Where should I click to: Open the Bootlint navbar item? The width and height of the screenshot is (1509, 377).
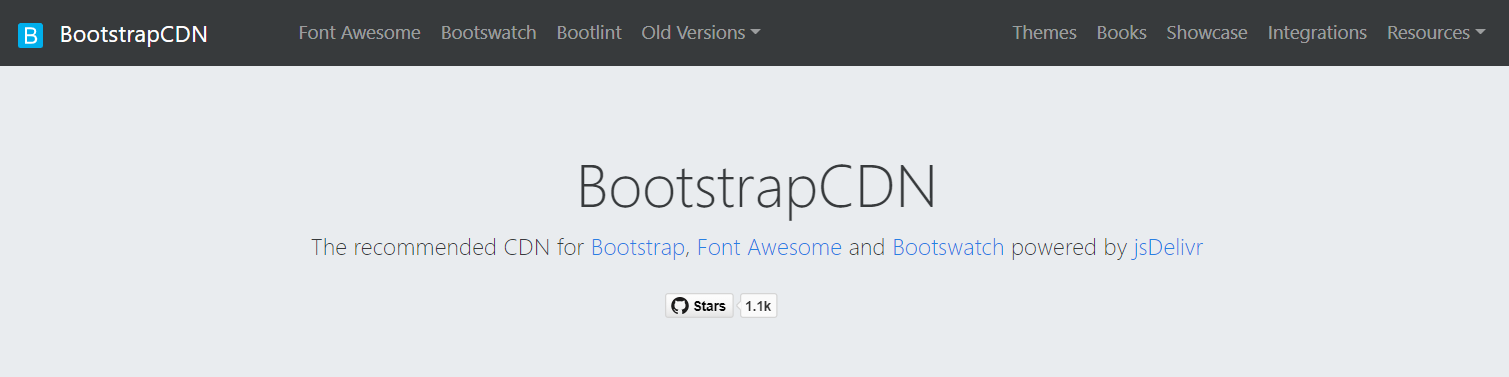coord(589,33)
